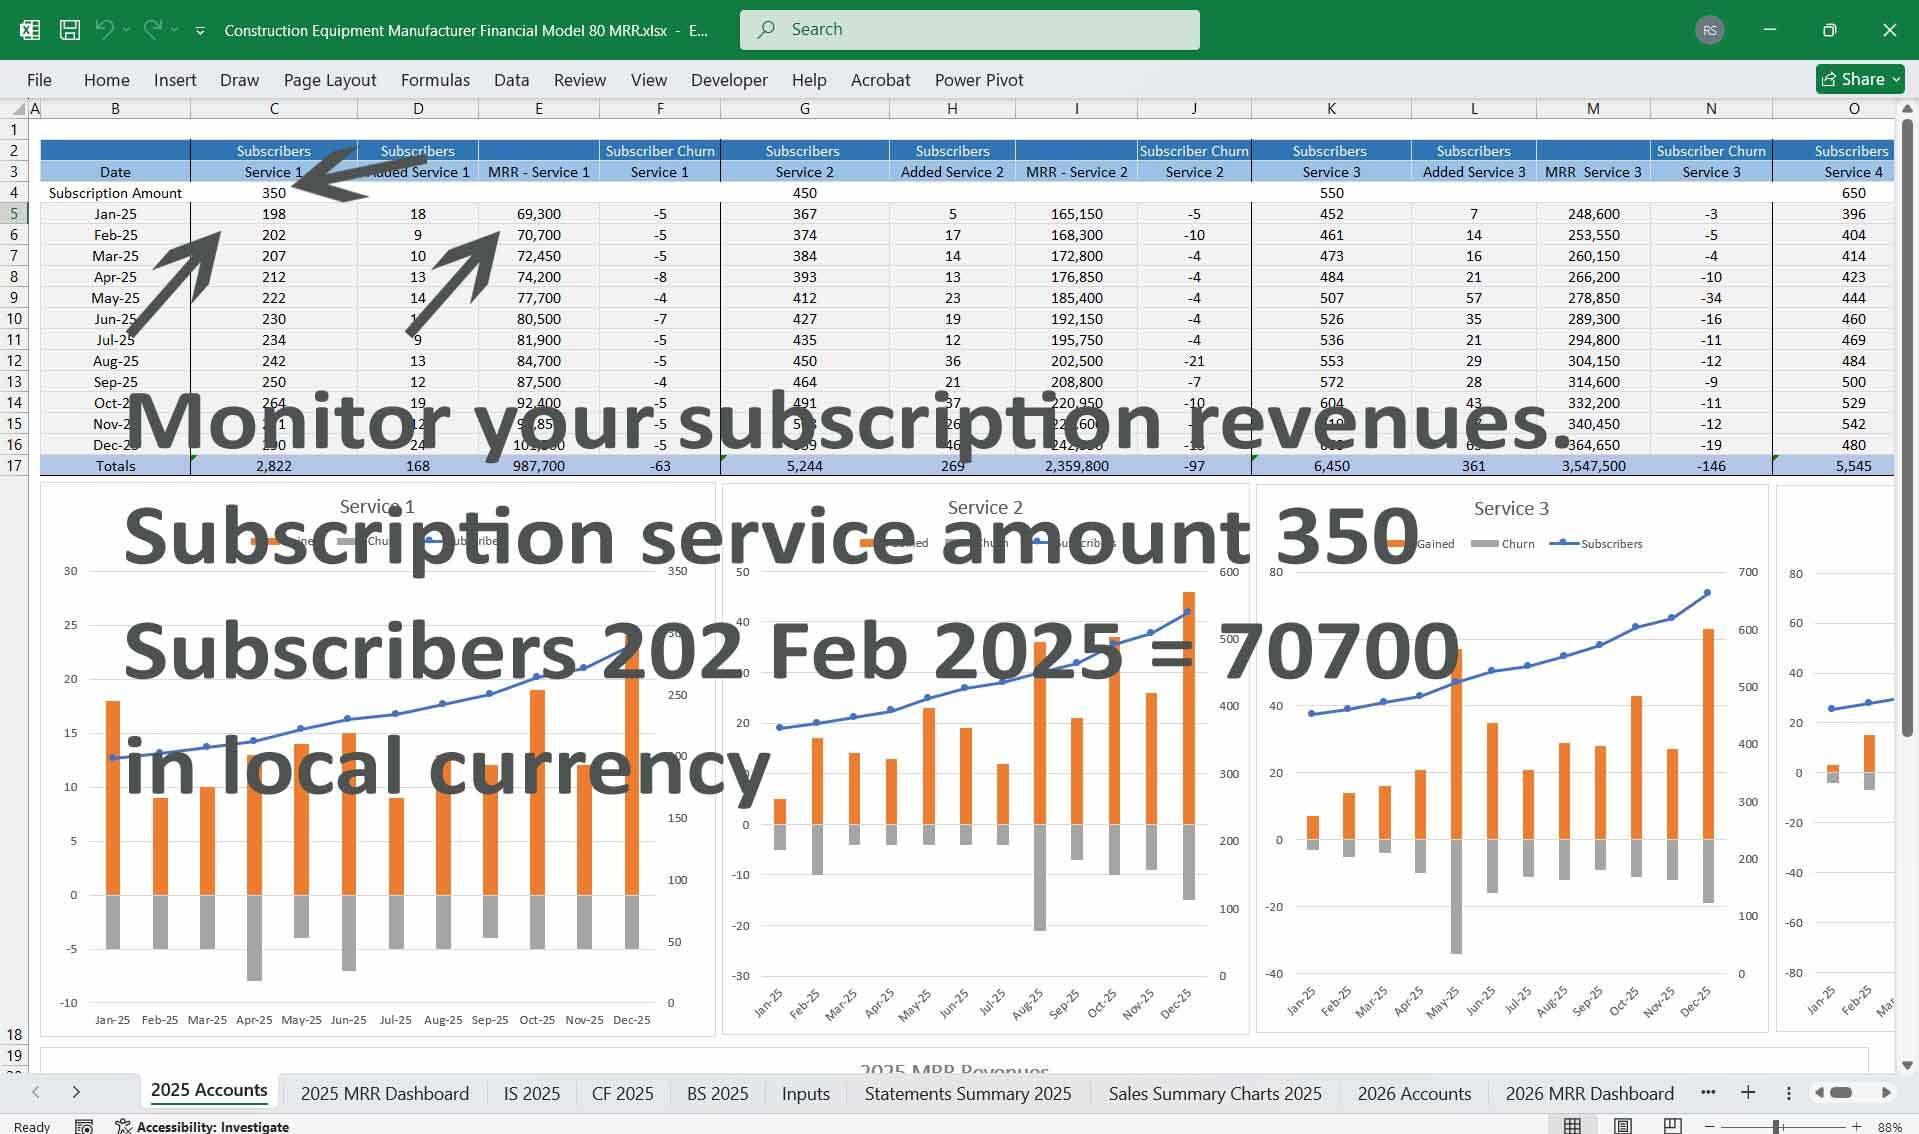1919x1134 pixels.
Task: Open the Acrobat tab
Action: click(x=880, y=80)
